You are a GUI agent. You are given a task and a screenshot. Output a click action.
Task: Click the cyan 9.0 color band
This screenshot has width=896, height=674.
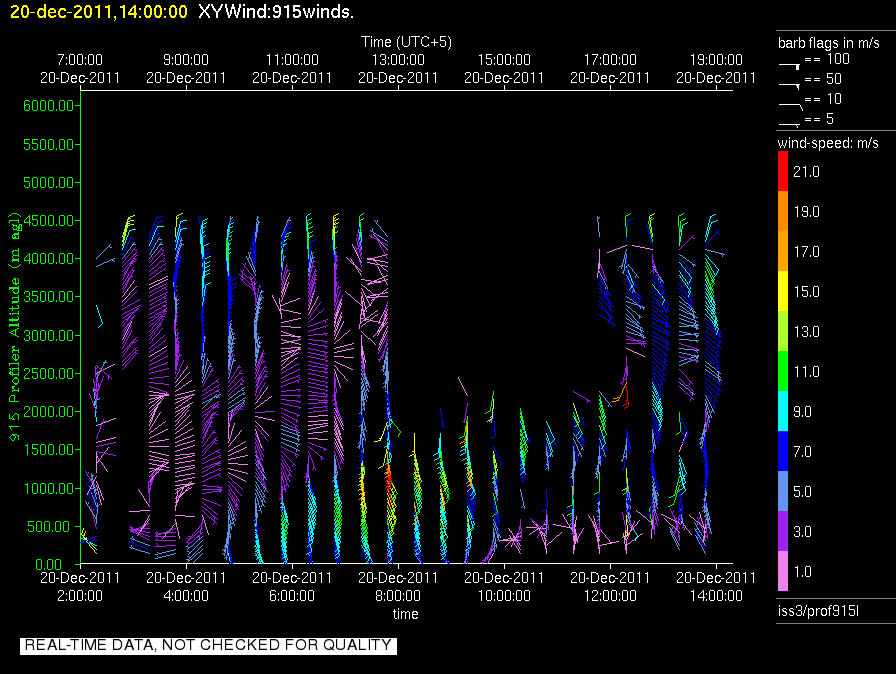point(782,411)
